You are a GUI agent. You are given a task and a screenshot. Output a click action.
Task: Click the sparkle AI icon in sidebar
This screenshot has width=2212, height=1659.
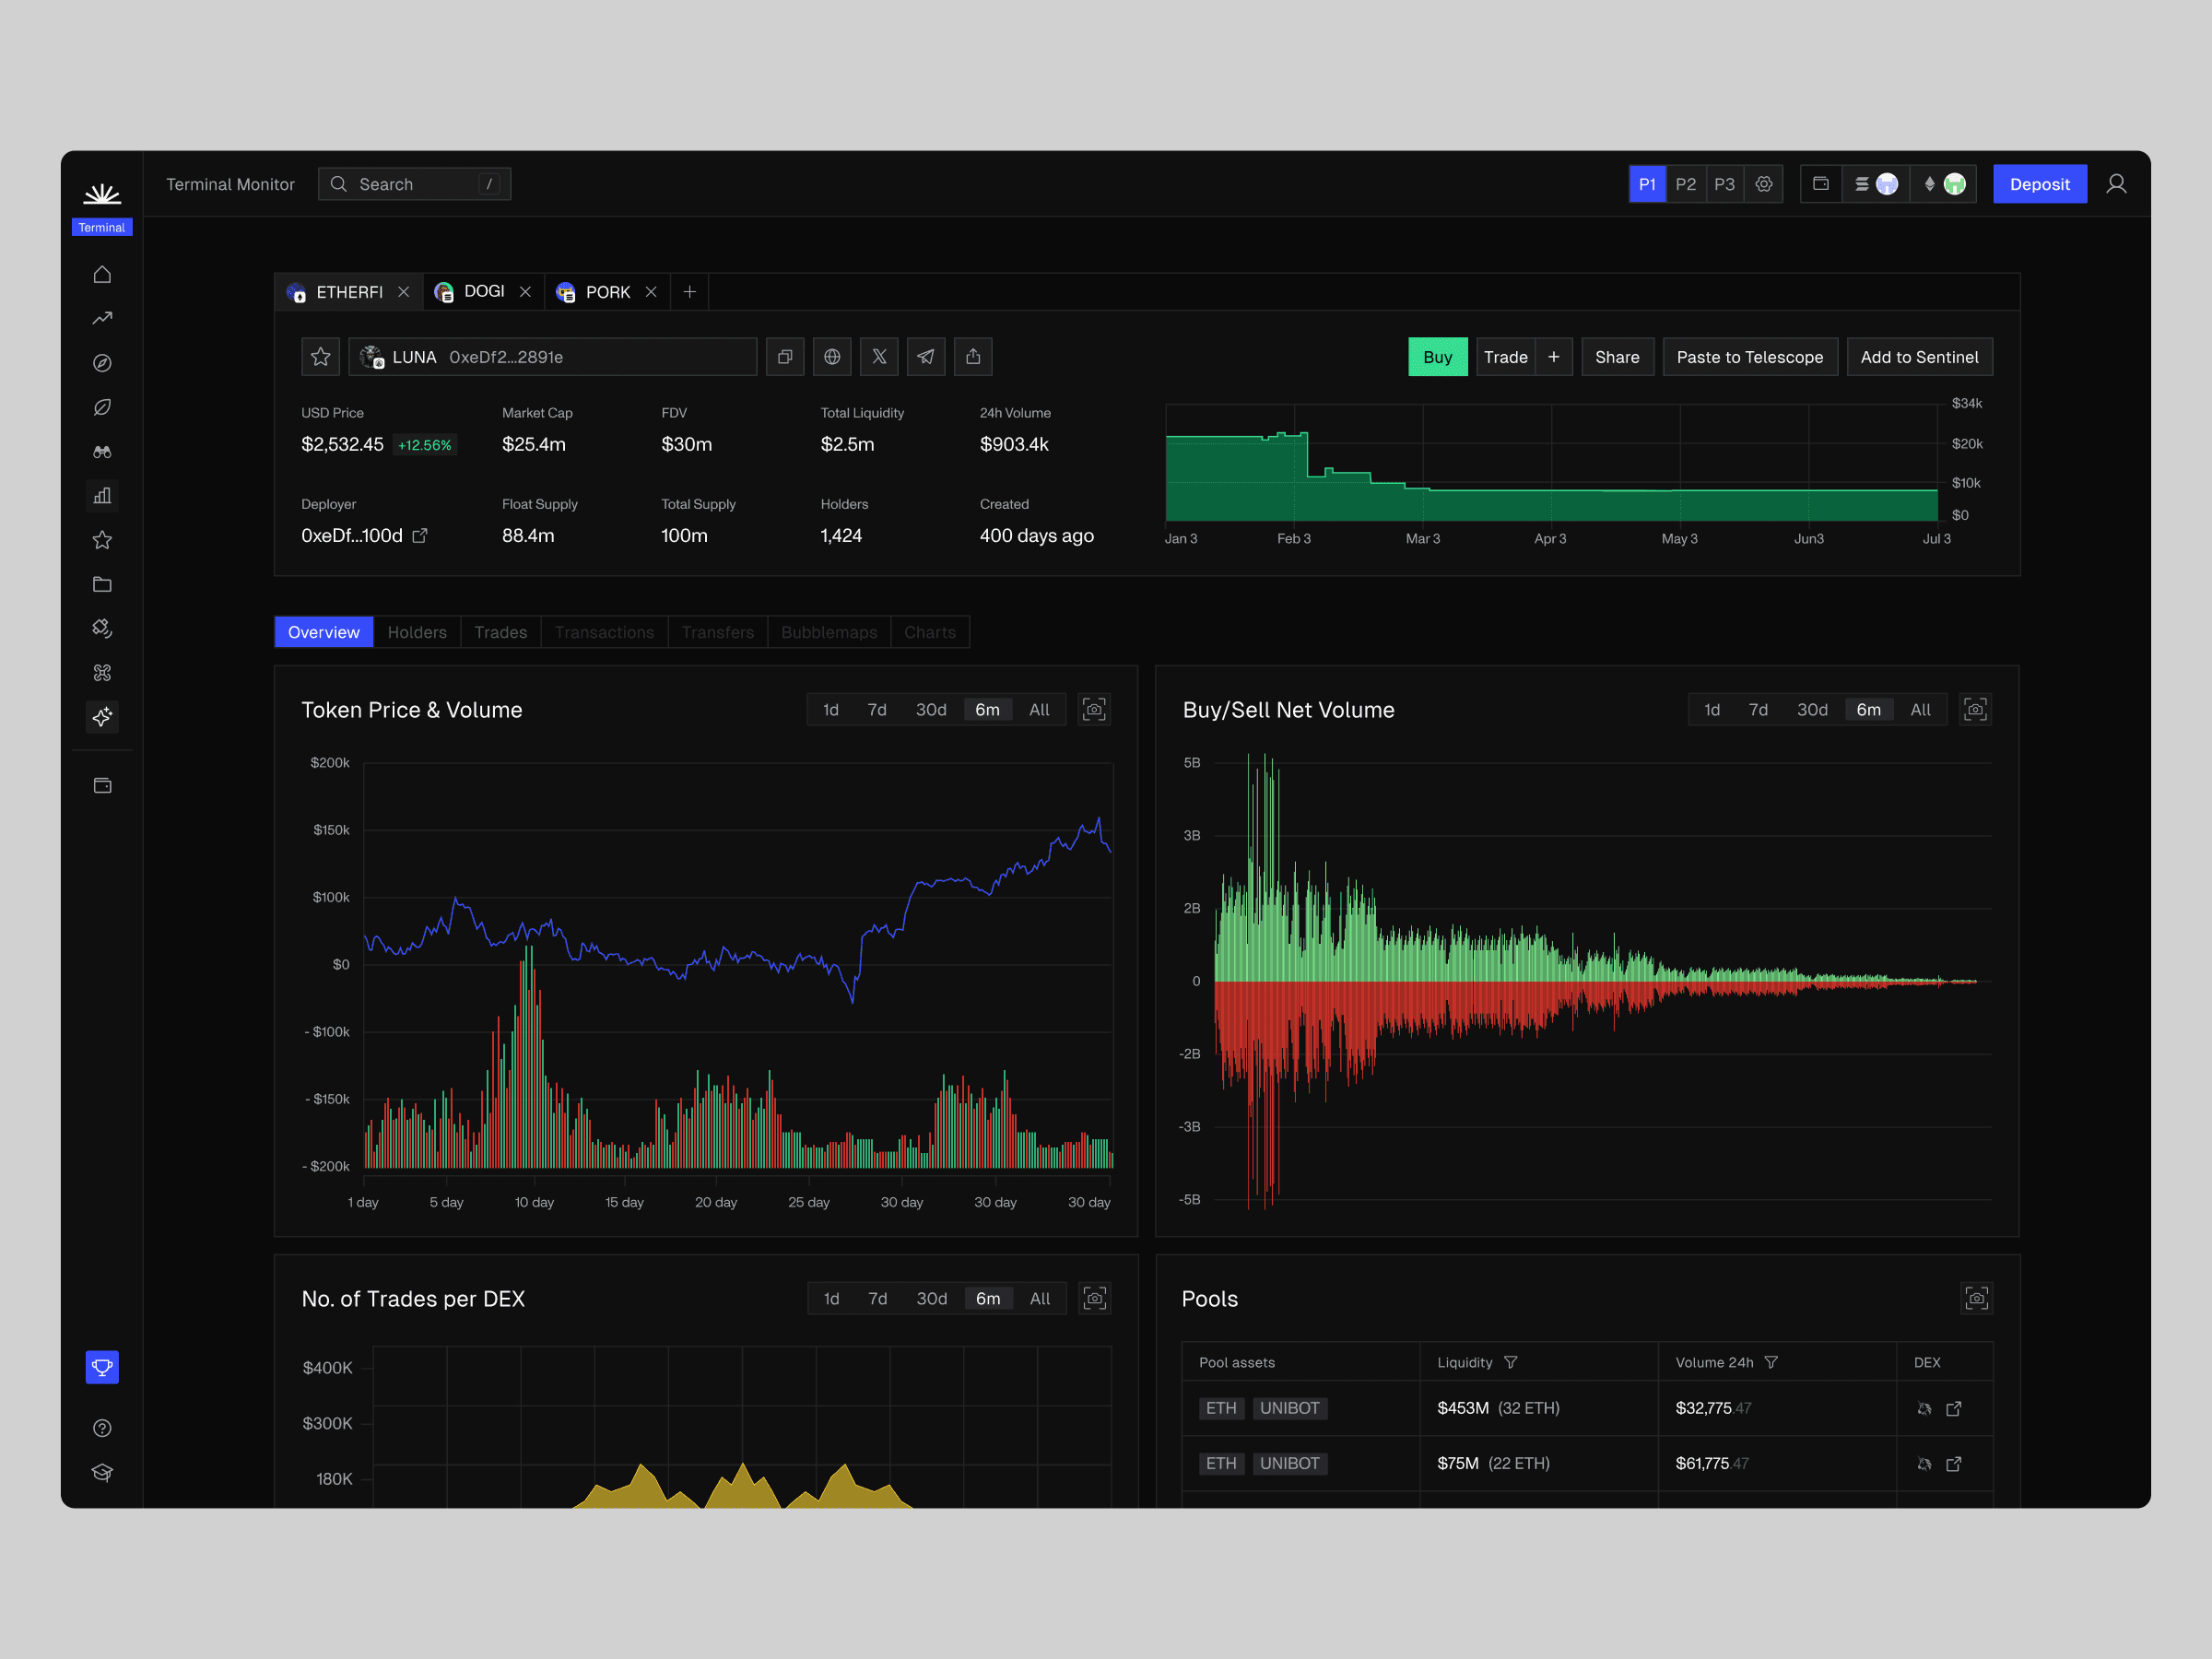click(x=102, y=717)
